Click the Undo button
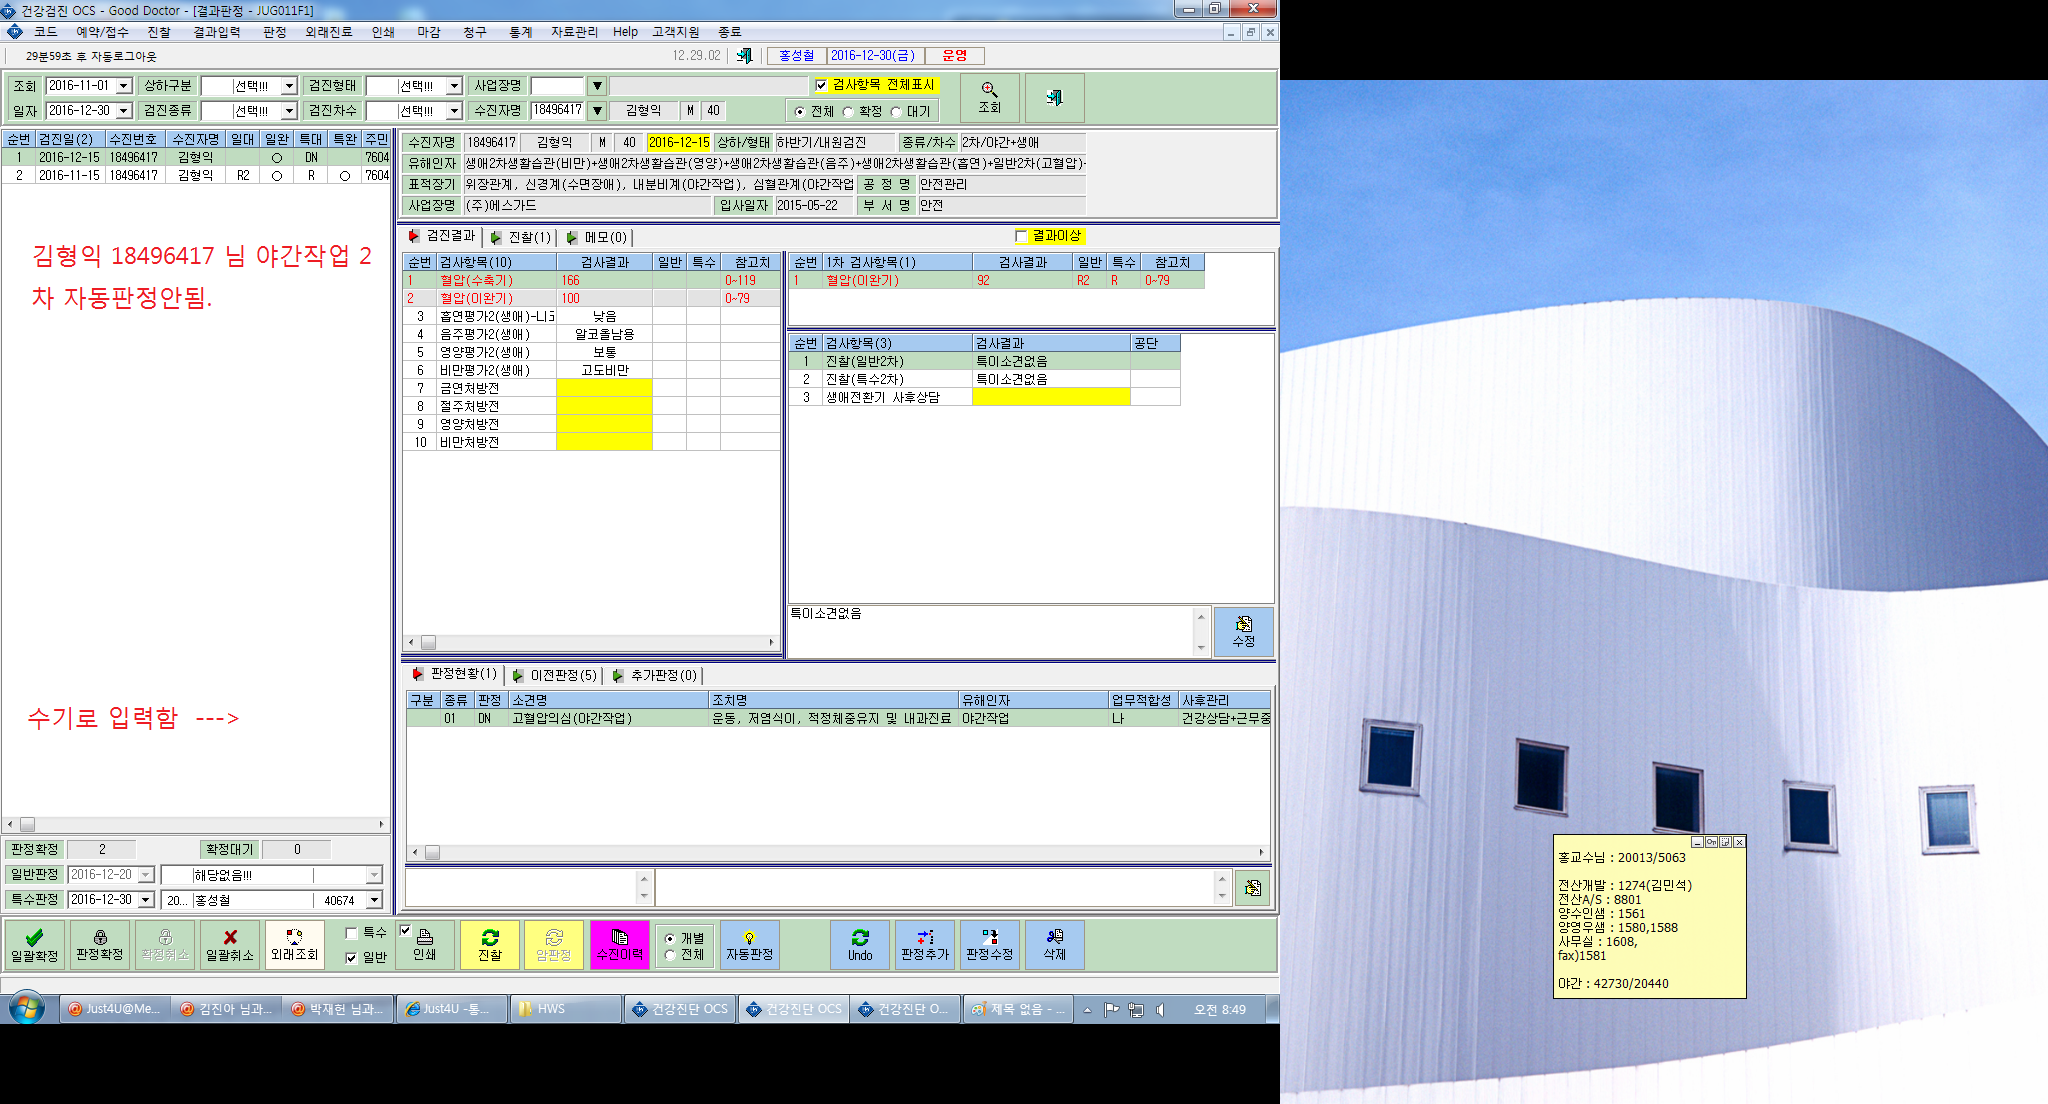The width and height of the screenshot is (2048, 1104). pos(860,945)
